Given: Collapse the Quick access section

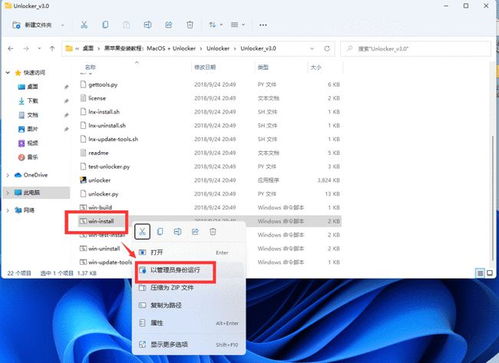Looking at the screenshot, I should (x=8, y=73).
